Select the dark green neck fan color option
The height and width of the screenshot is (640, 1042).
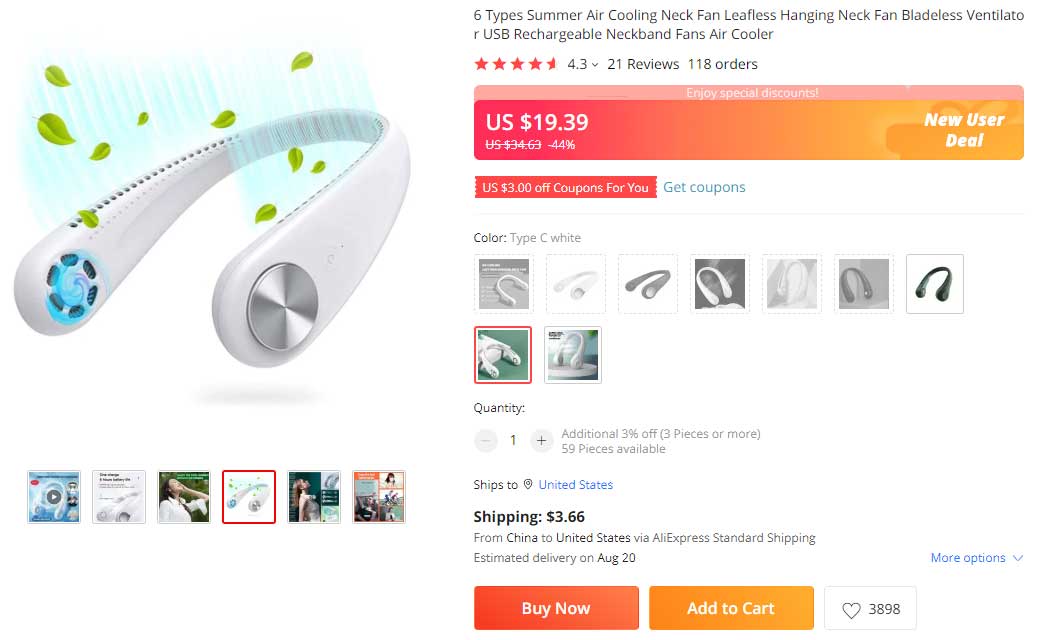click(x=935, y=284)
